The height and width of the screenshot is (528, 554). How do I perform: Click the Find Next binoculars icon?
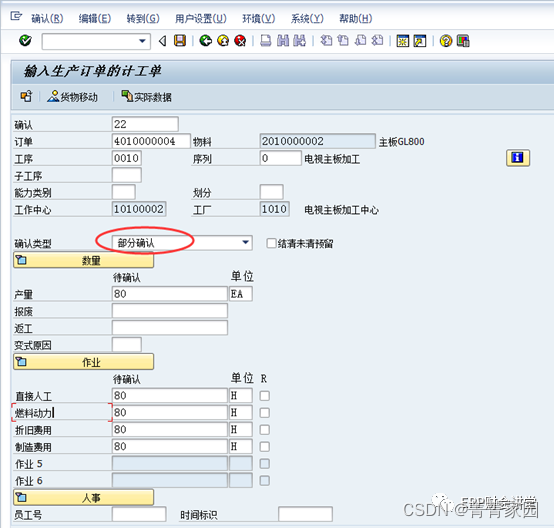[x=300, y=41]
